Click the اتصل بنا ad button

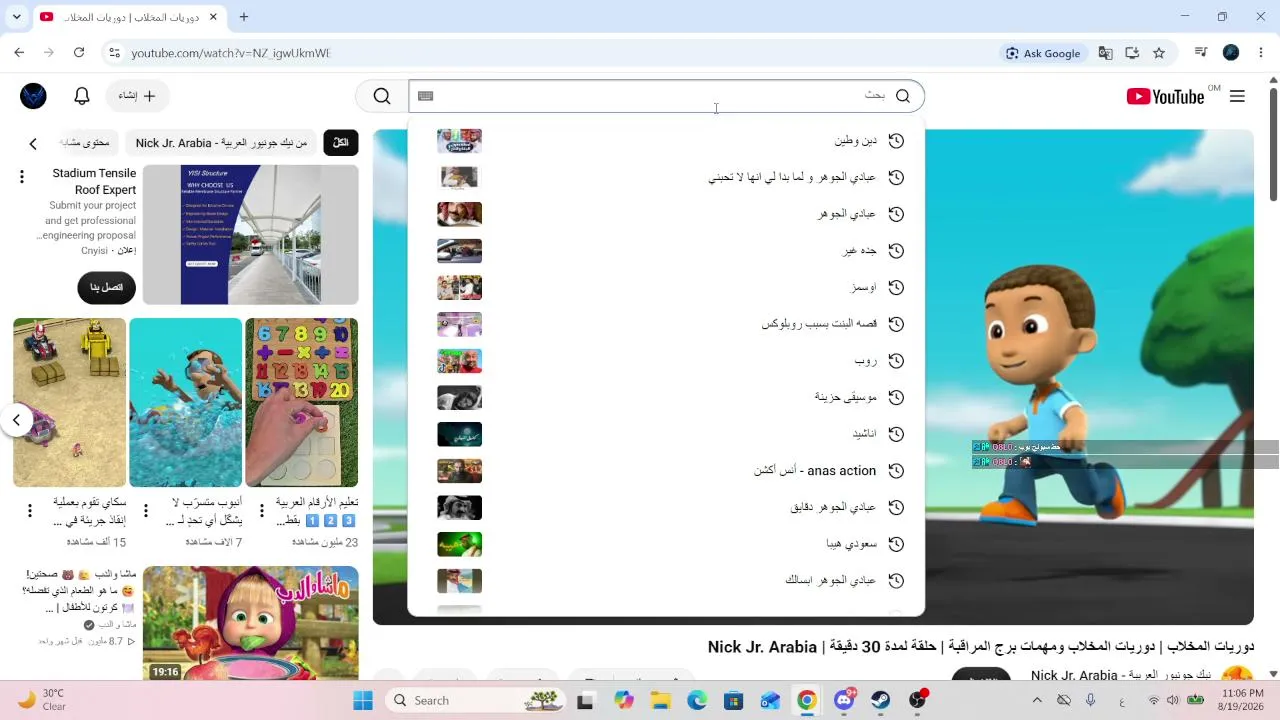pos(107,288)
